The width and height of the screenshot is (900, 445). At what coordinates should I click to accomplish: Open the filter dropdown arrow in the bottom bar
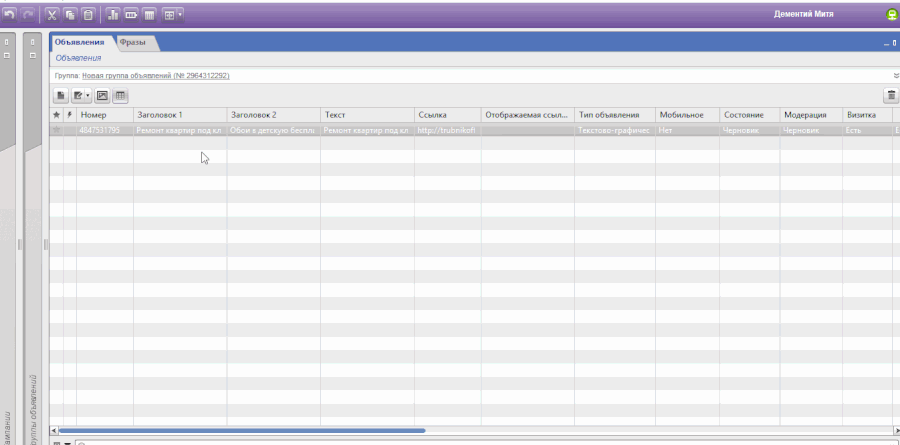pyautogui.click(x=67, y=443)
